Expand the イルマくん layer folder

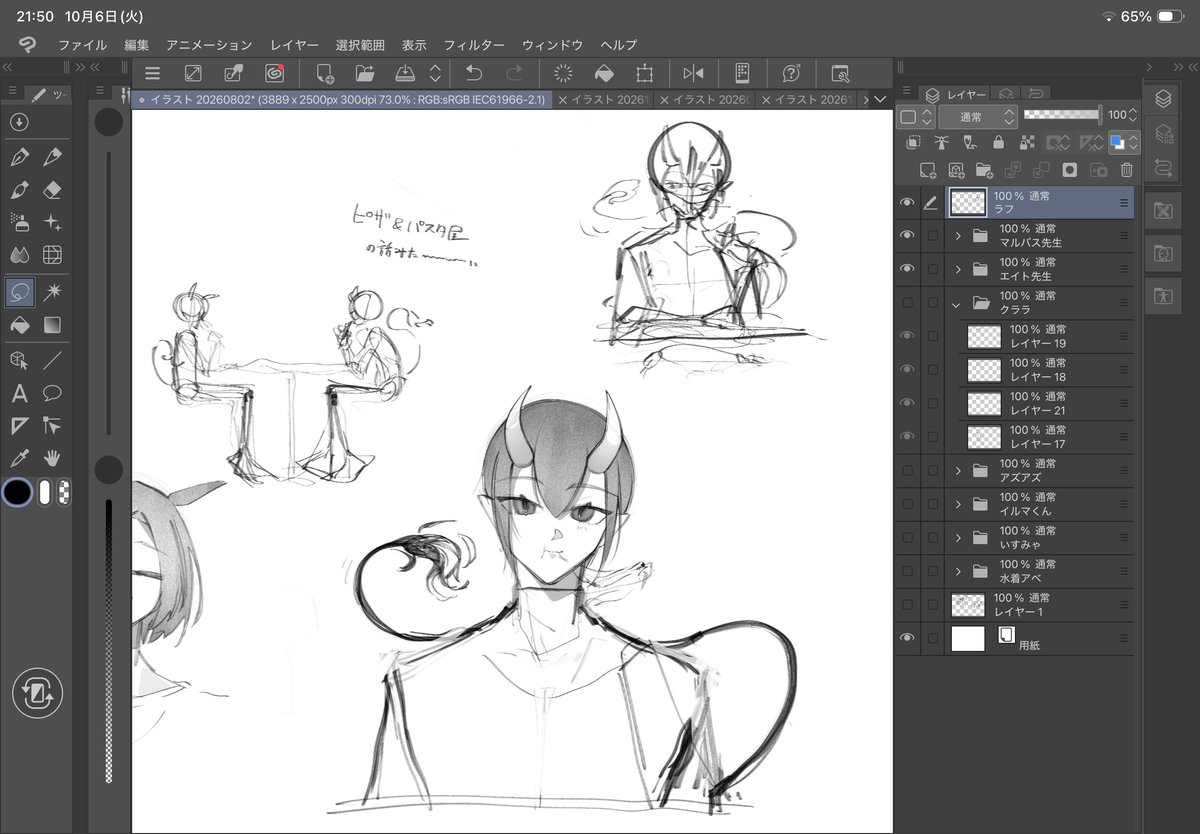point(958,504)
